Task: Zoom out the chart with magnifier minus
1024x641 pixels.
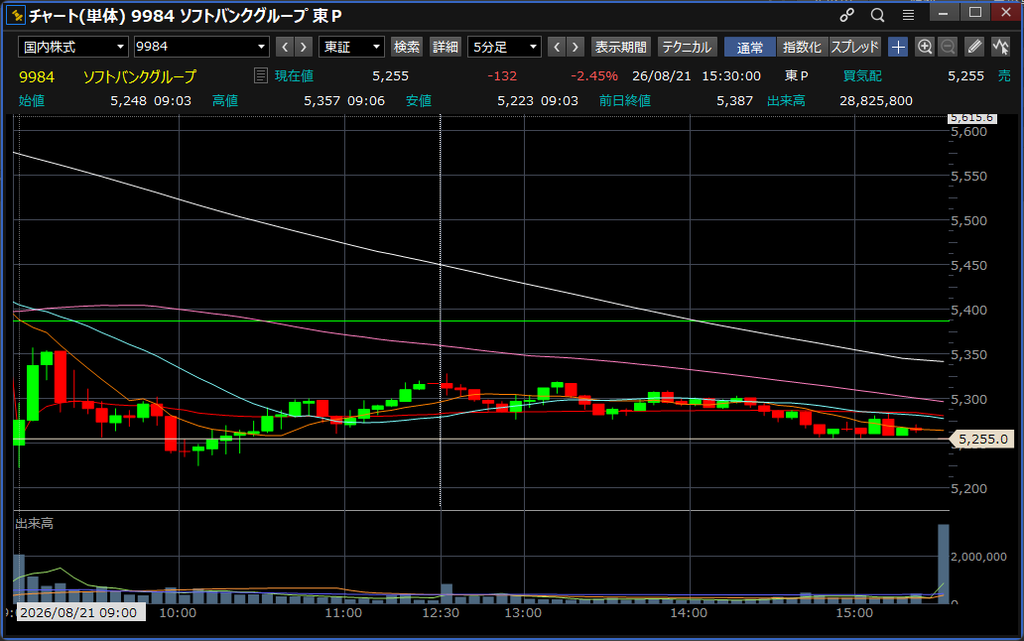Action: [948, 47]
